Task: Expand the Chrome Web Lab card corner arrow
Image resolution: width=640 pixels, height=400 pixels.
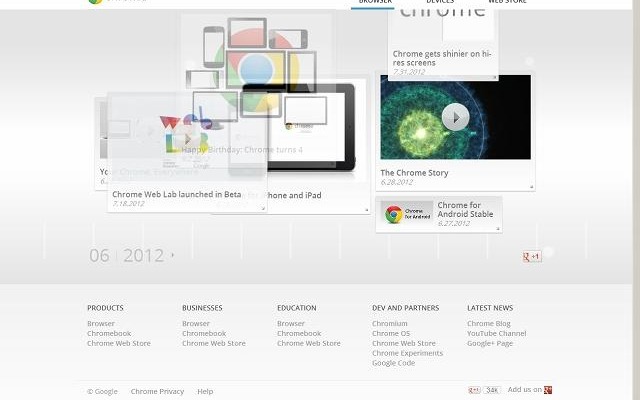Action: [x=263, y=208]
